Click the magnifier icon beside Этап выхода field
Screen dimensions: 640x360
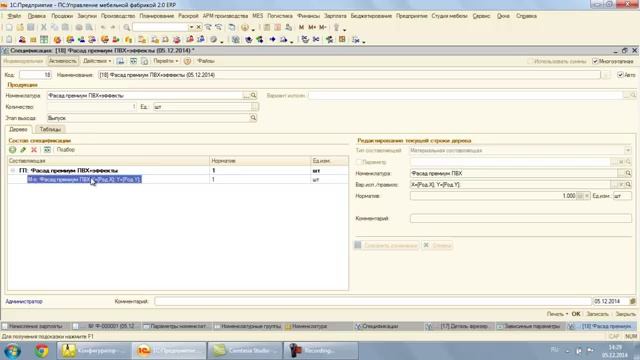(253, 118)
